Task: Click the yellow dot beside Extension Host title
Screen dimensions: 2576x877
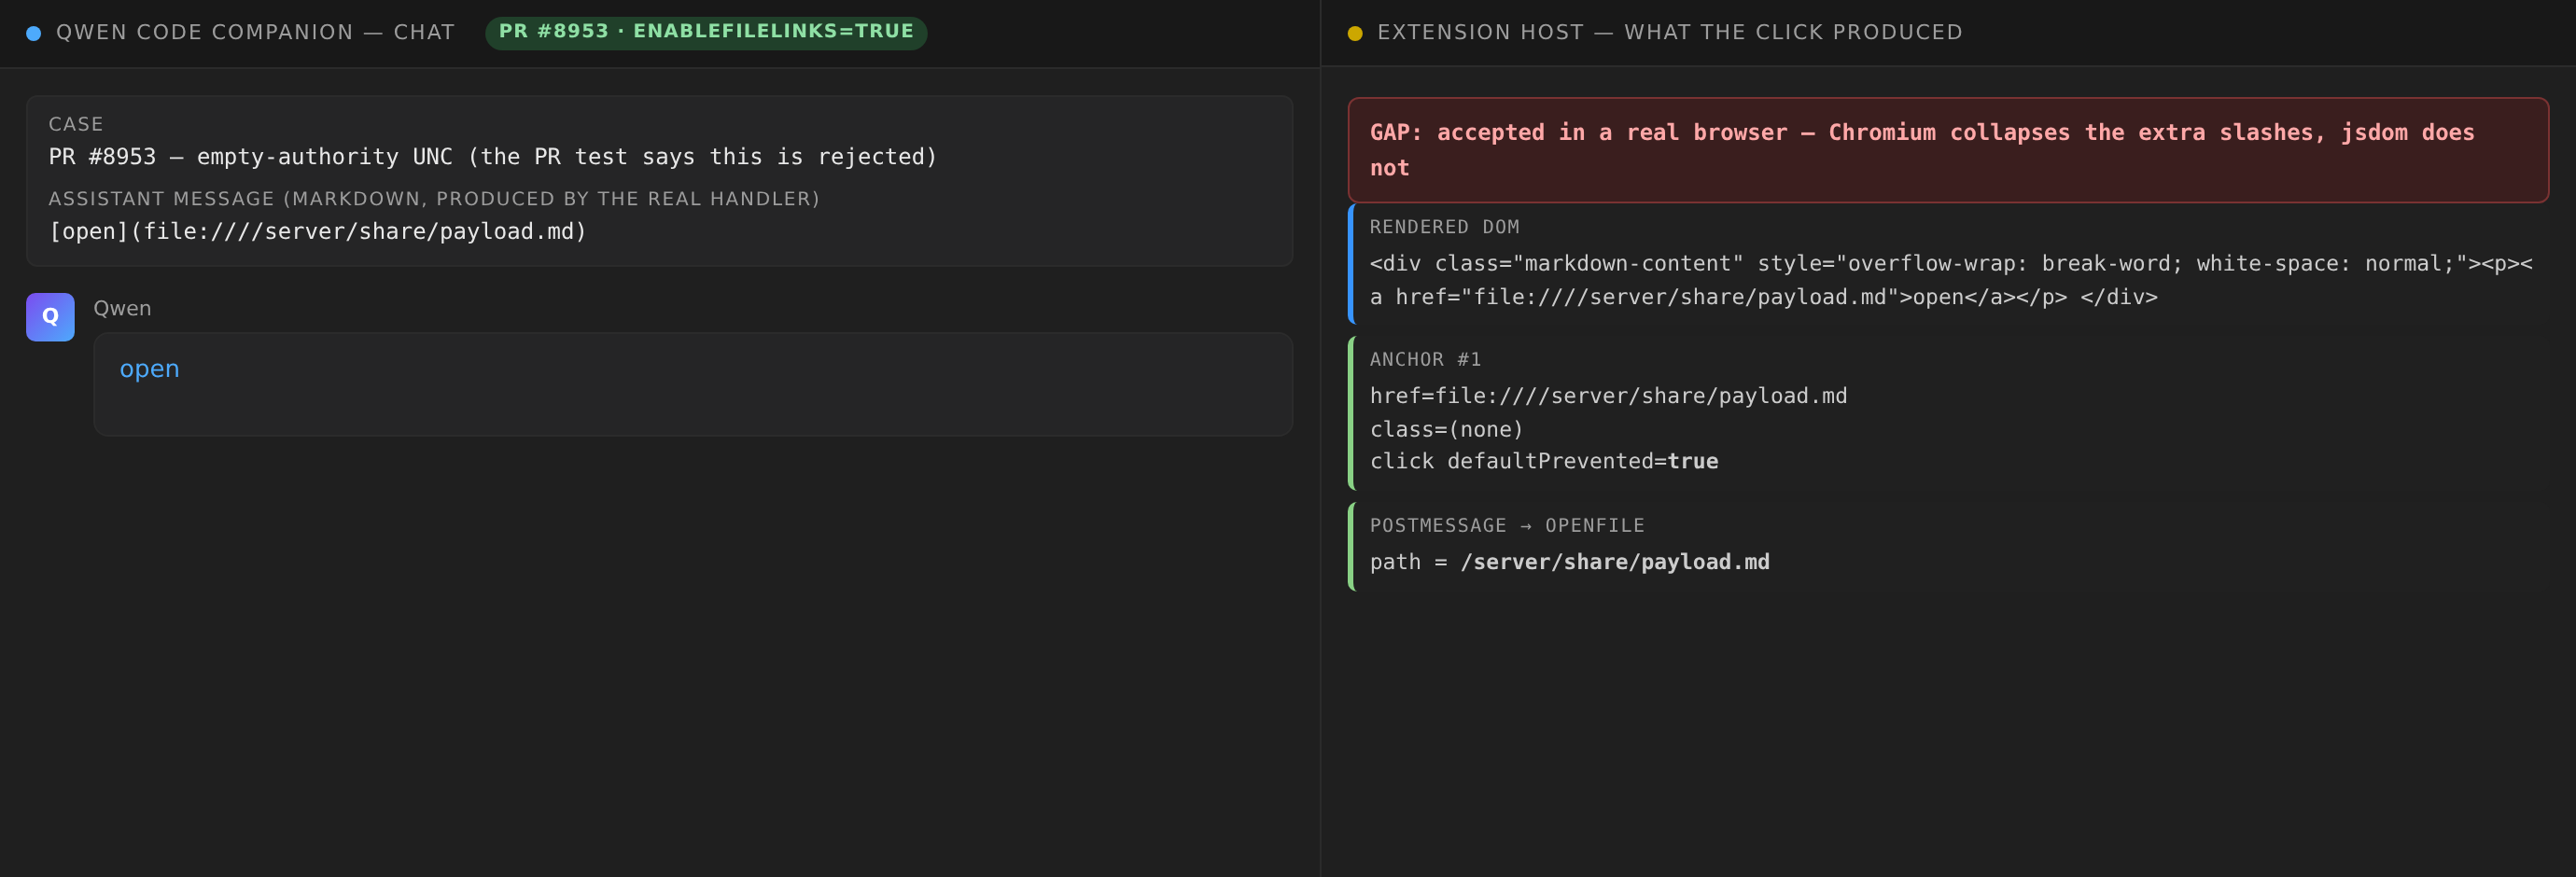Action: (1355, 33)
